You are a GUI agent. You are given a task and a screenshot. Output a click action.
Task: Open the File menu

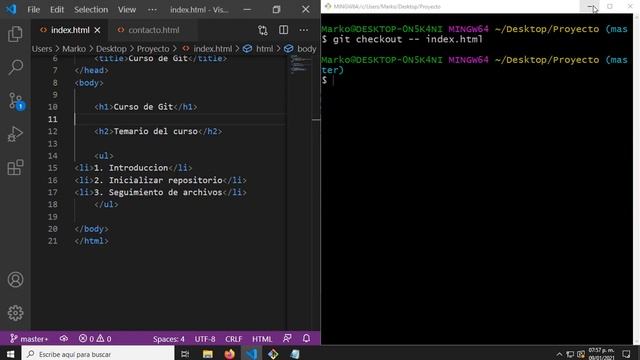(33, 9)
